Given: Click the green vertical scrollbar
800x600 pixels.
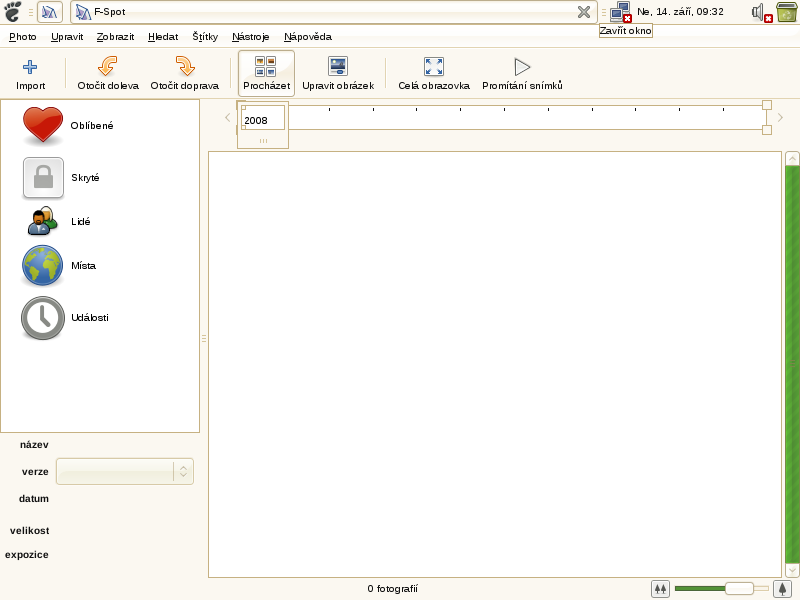Looking at the screenshot, I should [792, 363].
